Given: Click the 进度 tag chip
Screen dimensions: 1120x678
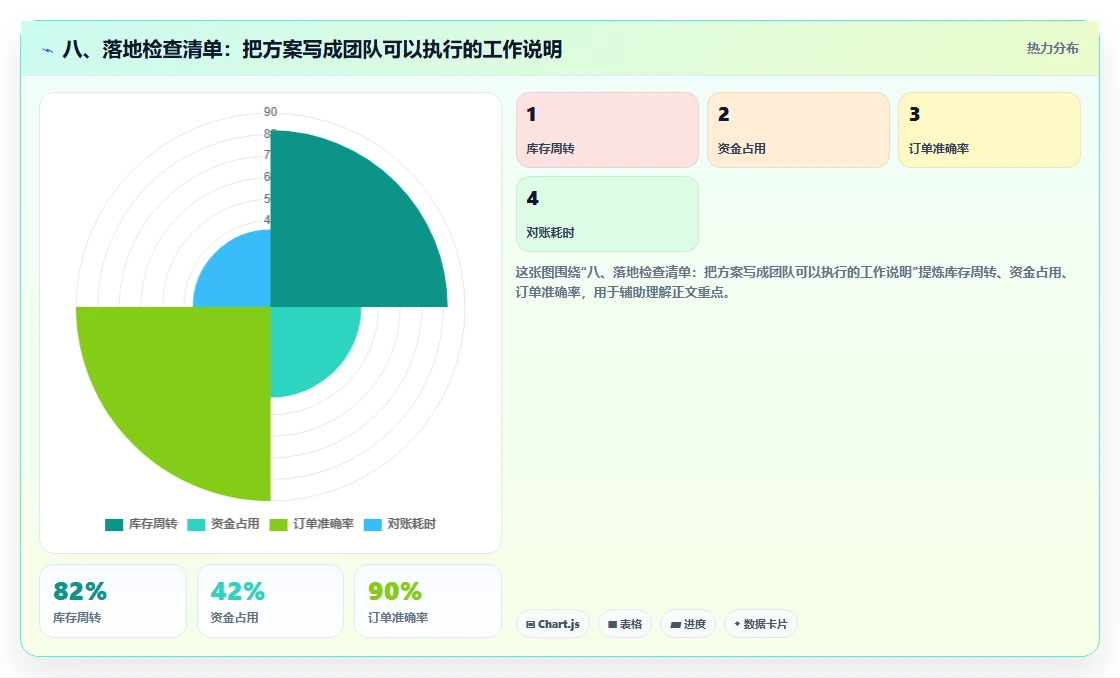Looking at the screenshot, I should pos(688,624).
